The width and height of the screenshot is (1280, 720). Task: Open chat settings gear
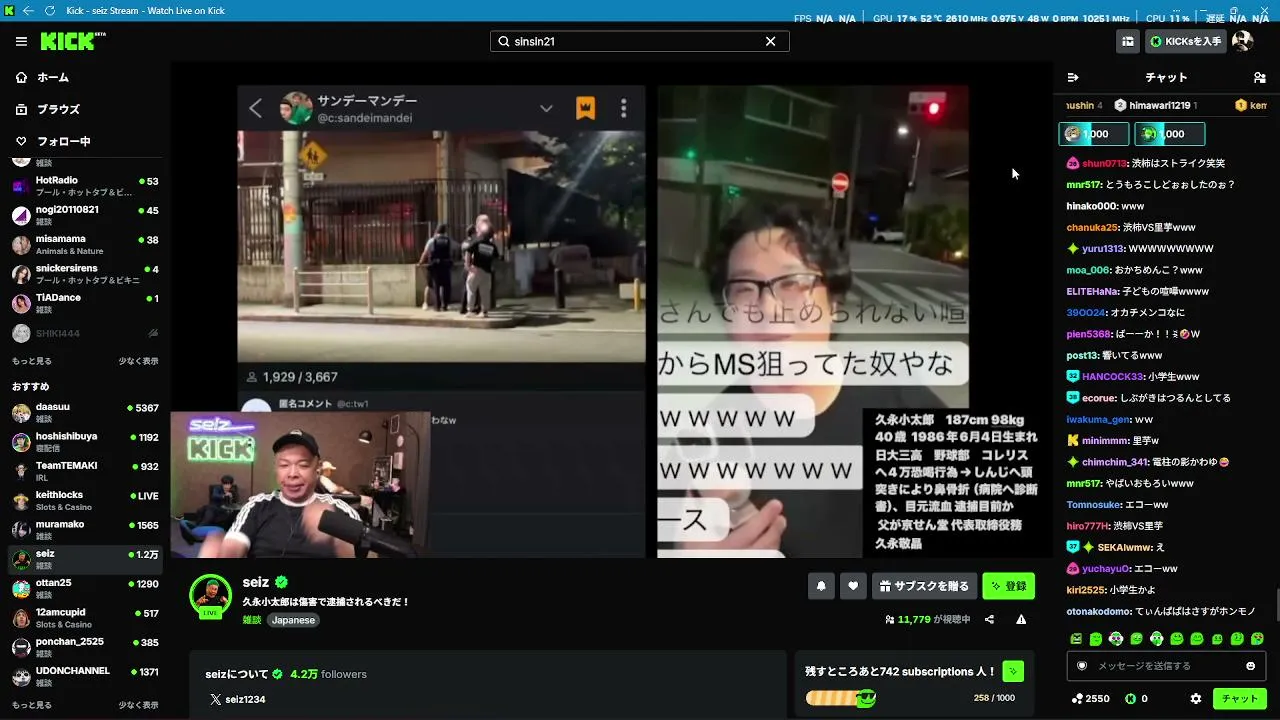[1195, 699]
